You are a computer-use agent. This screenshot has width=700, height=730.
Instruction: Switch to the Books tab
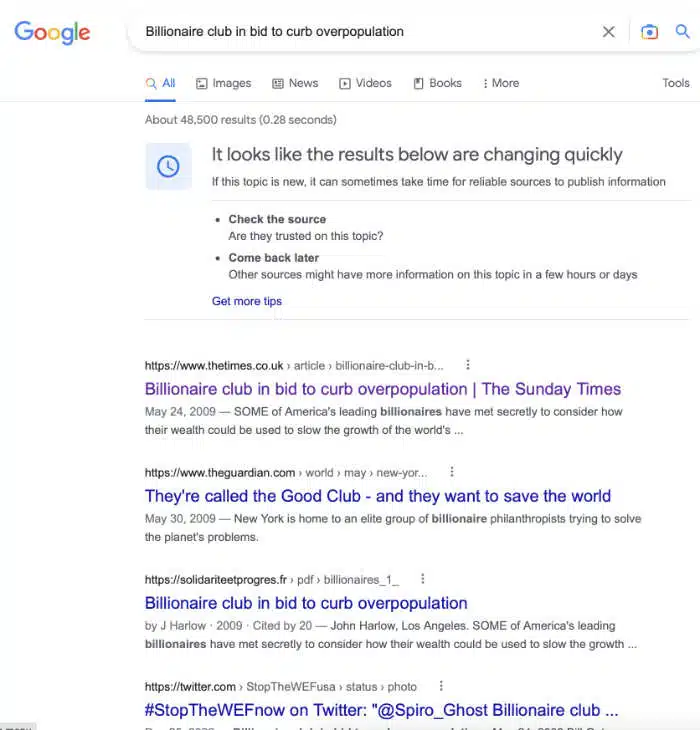tap(438, 83)
